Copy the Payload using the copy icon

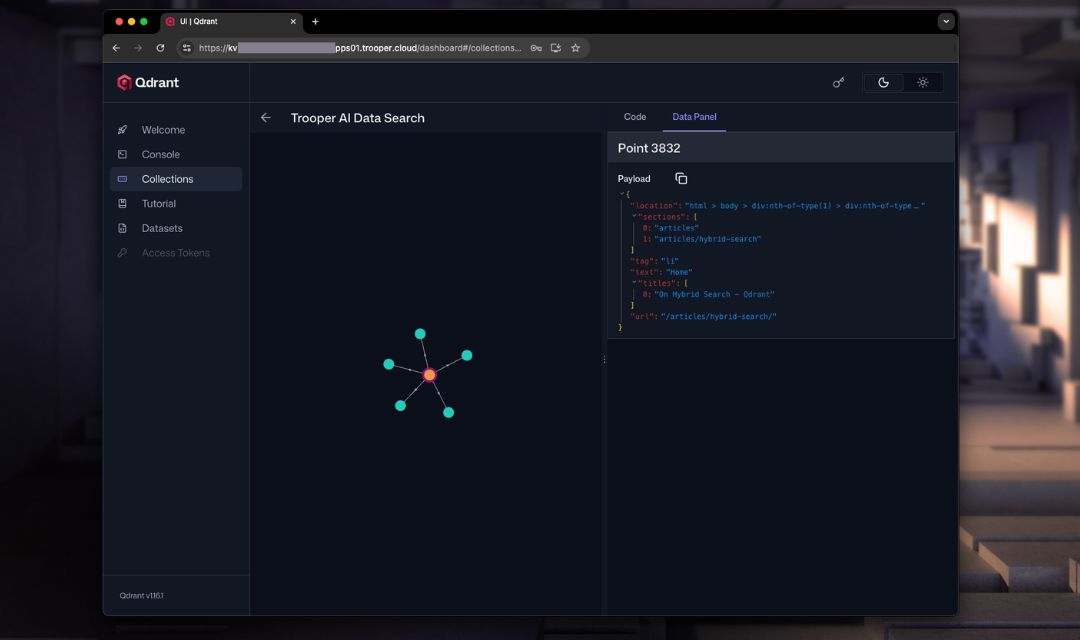pyautogui.click(x=681, y=178)
